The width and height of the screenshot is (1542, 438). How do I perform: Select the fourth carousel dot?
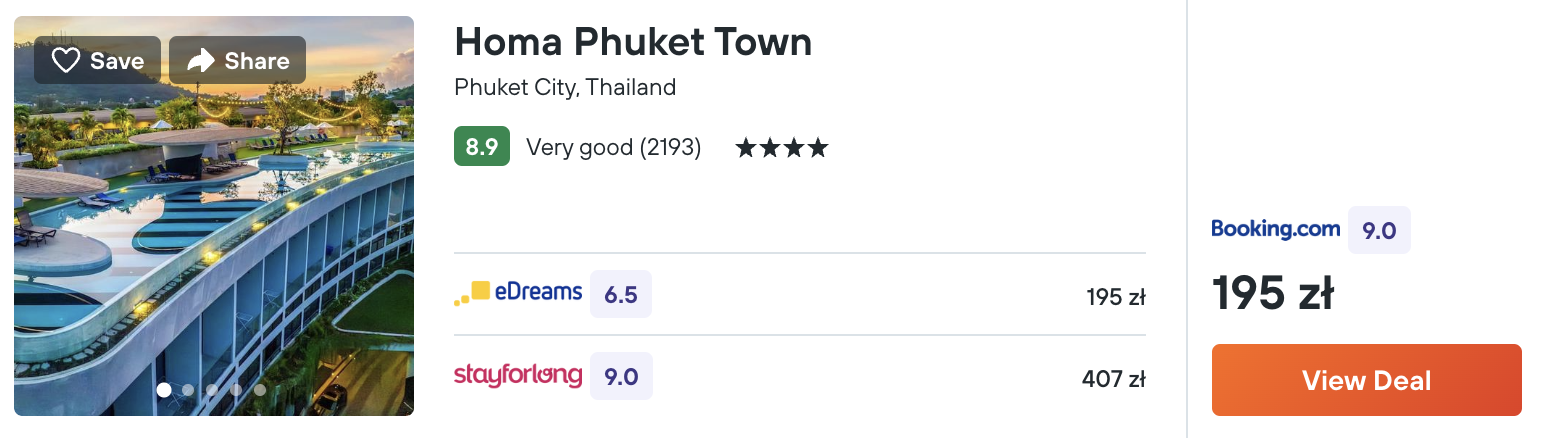click(x=236, y=390)
